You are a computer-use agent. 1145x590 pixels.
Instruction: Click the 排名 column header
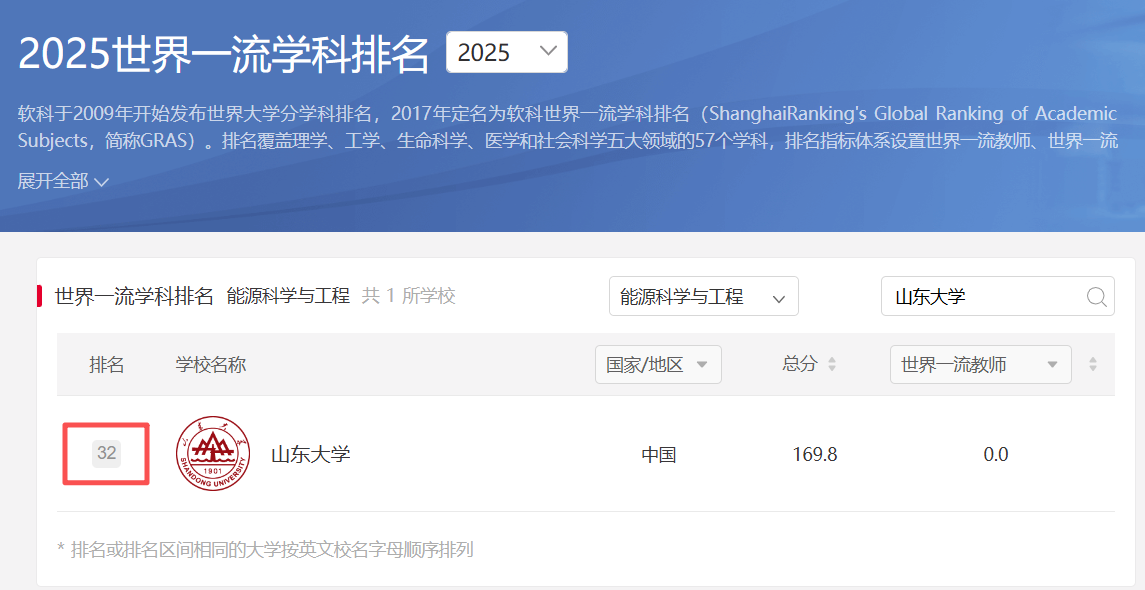107,365
